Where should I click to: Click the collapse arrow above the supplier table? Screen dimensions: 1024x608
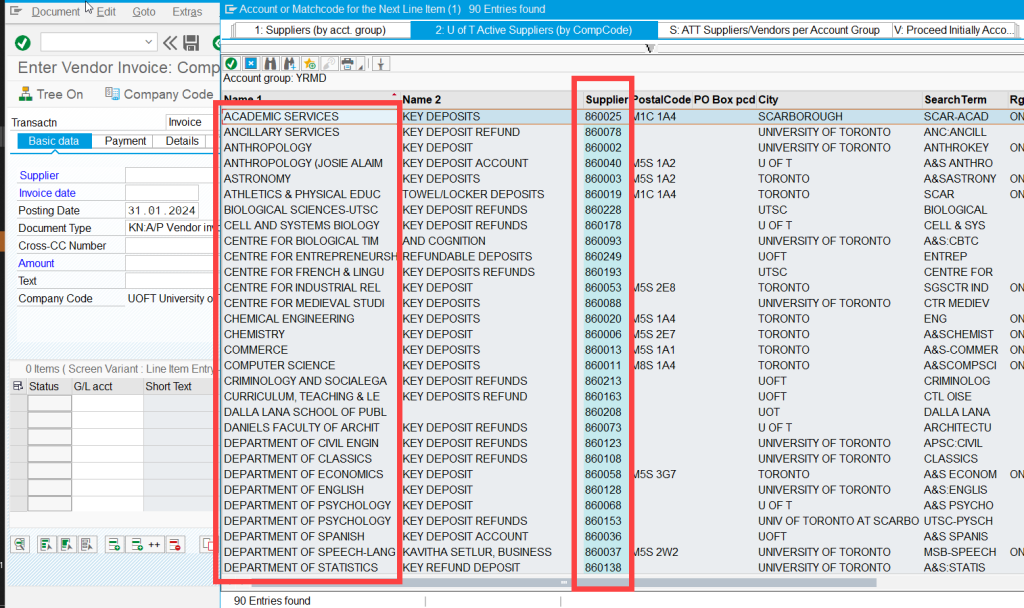point(648,47)
